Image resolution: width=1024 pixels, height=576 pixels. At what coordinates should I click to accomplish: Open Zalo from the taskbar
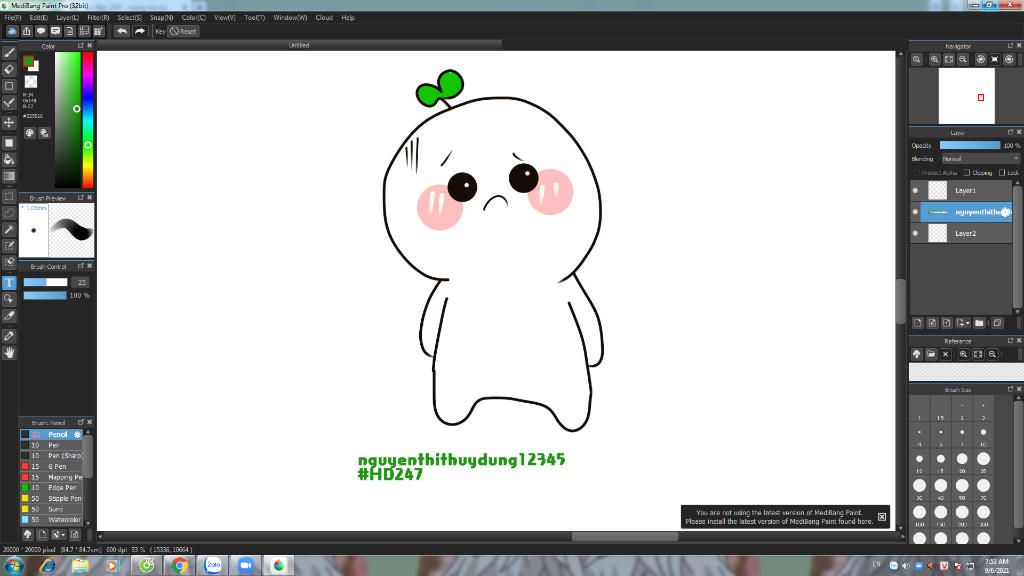pyautogui.click(x=213, y=566)
